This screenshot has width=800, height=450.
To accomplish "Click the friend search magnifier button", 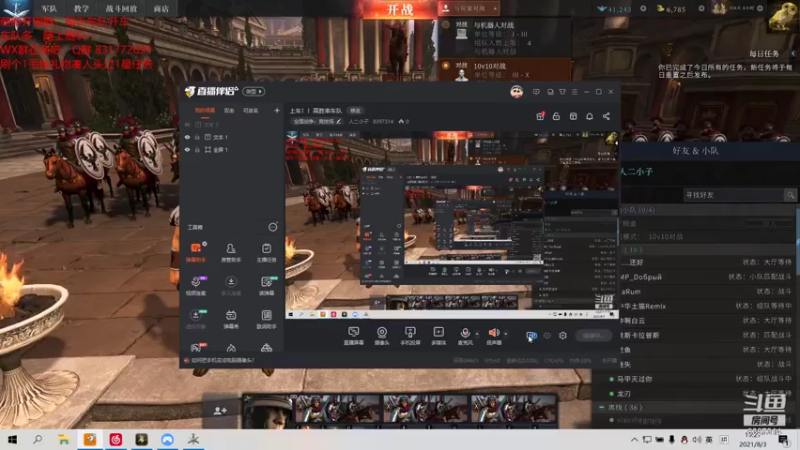I will click(x=790, y=195).
